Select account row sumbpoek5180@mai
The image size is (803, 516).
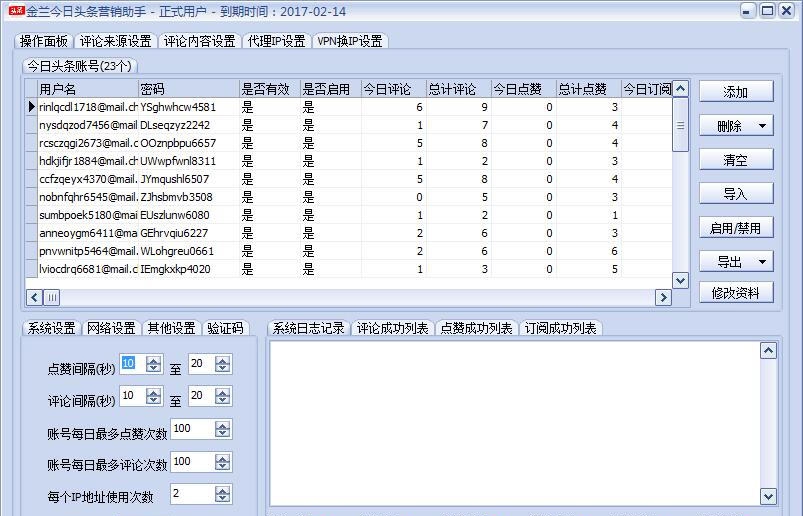pos(349,215)
